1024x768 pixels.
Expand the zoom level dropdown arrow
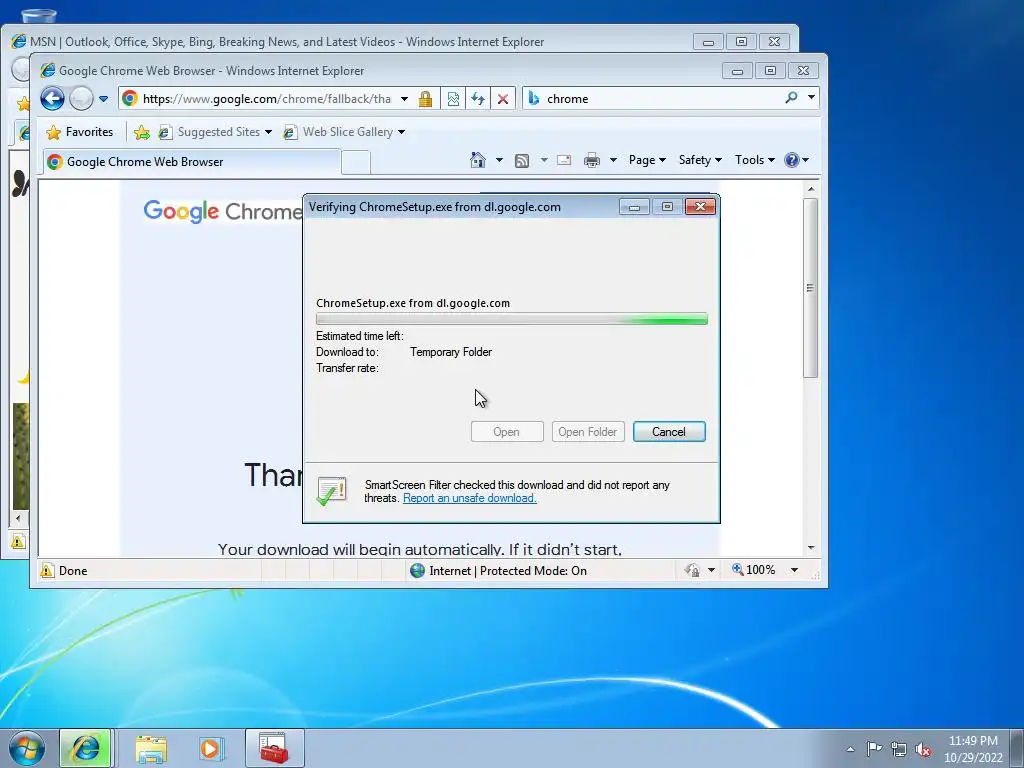point(794,570)
